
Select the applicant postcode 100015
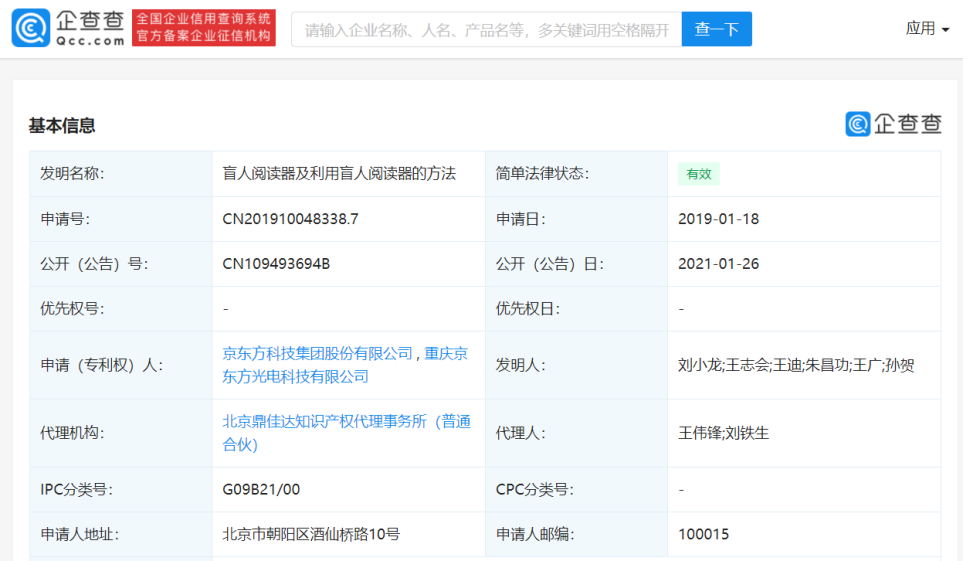(x=703, y=534)
